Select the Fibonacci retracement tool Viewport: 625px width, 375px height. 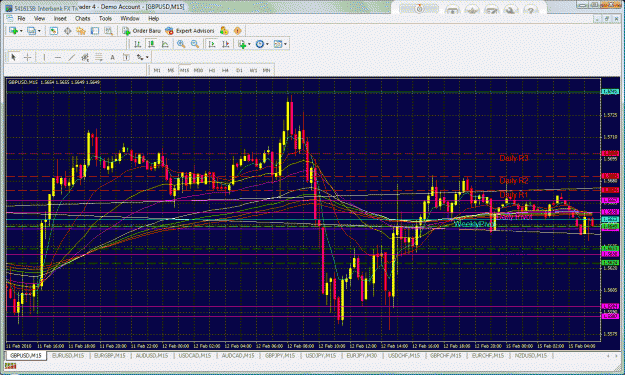[x=98, y=57]
